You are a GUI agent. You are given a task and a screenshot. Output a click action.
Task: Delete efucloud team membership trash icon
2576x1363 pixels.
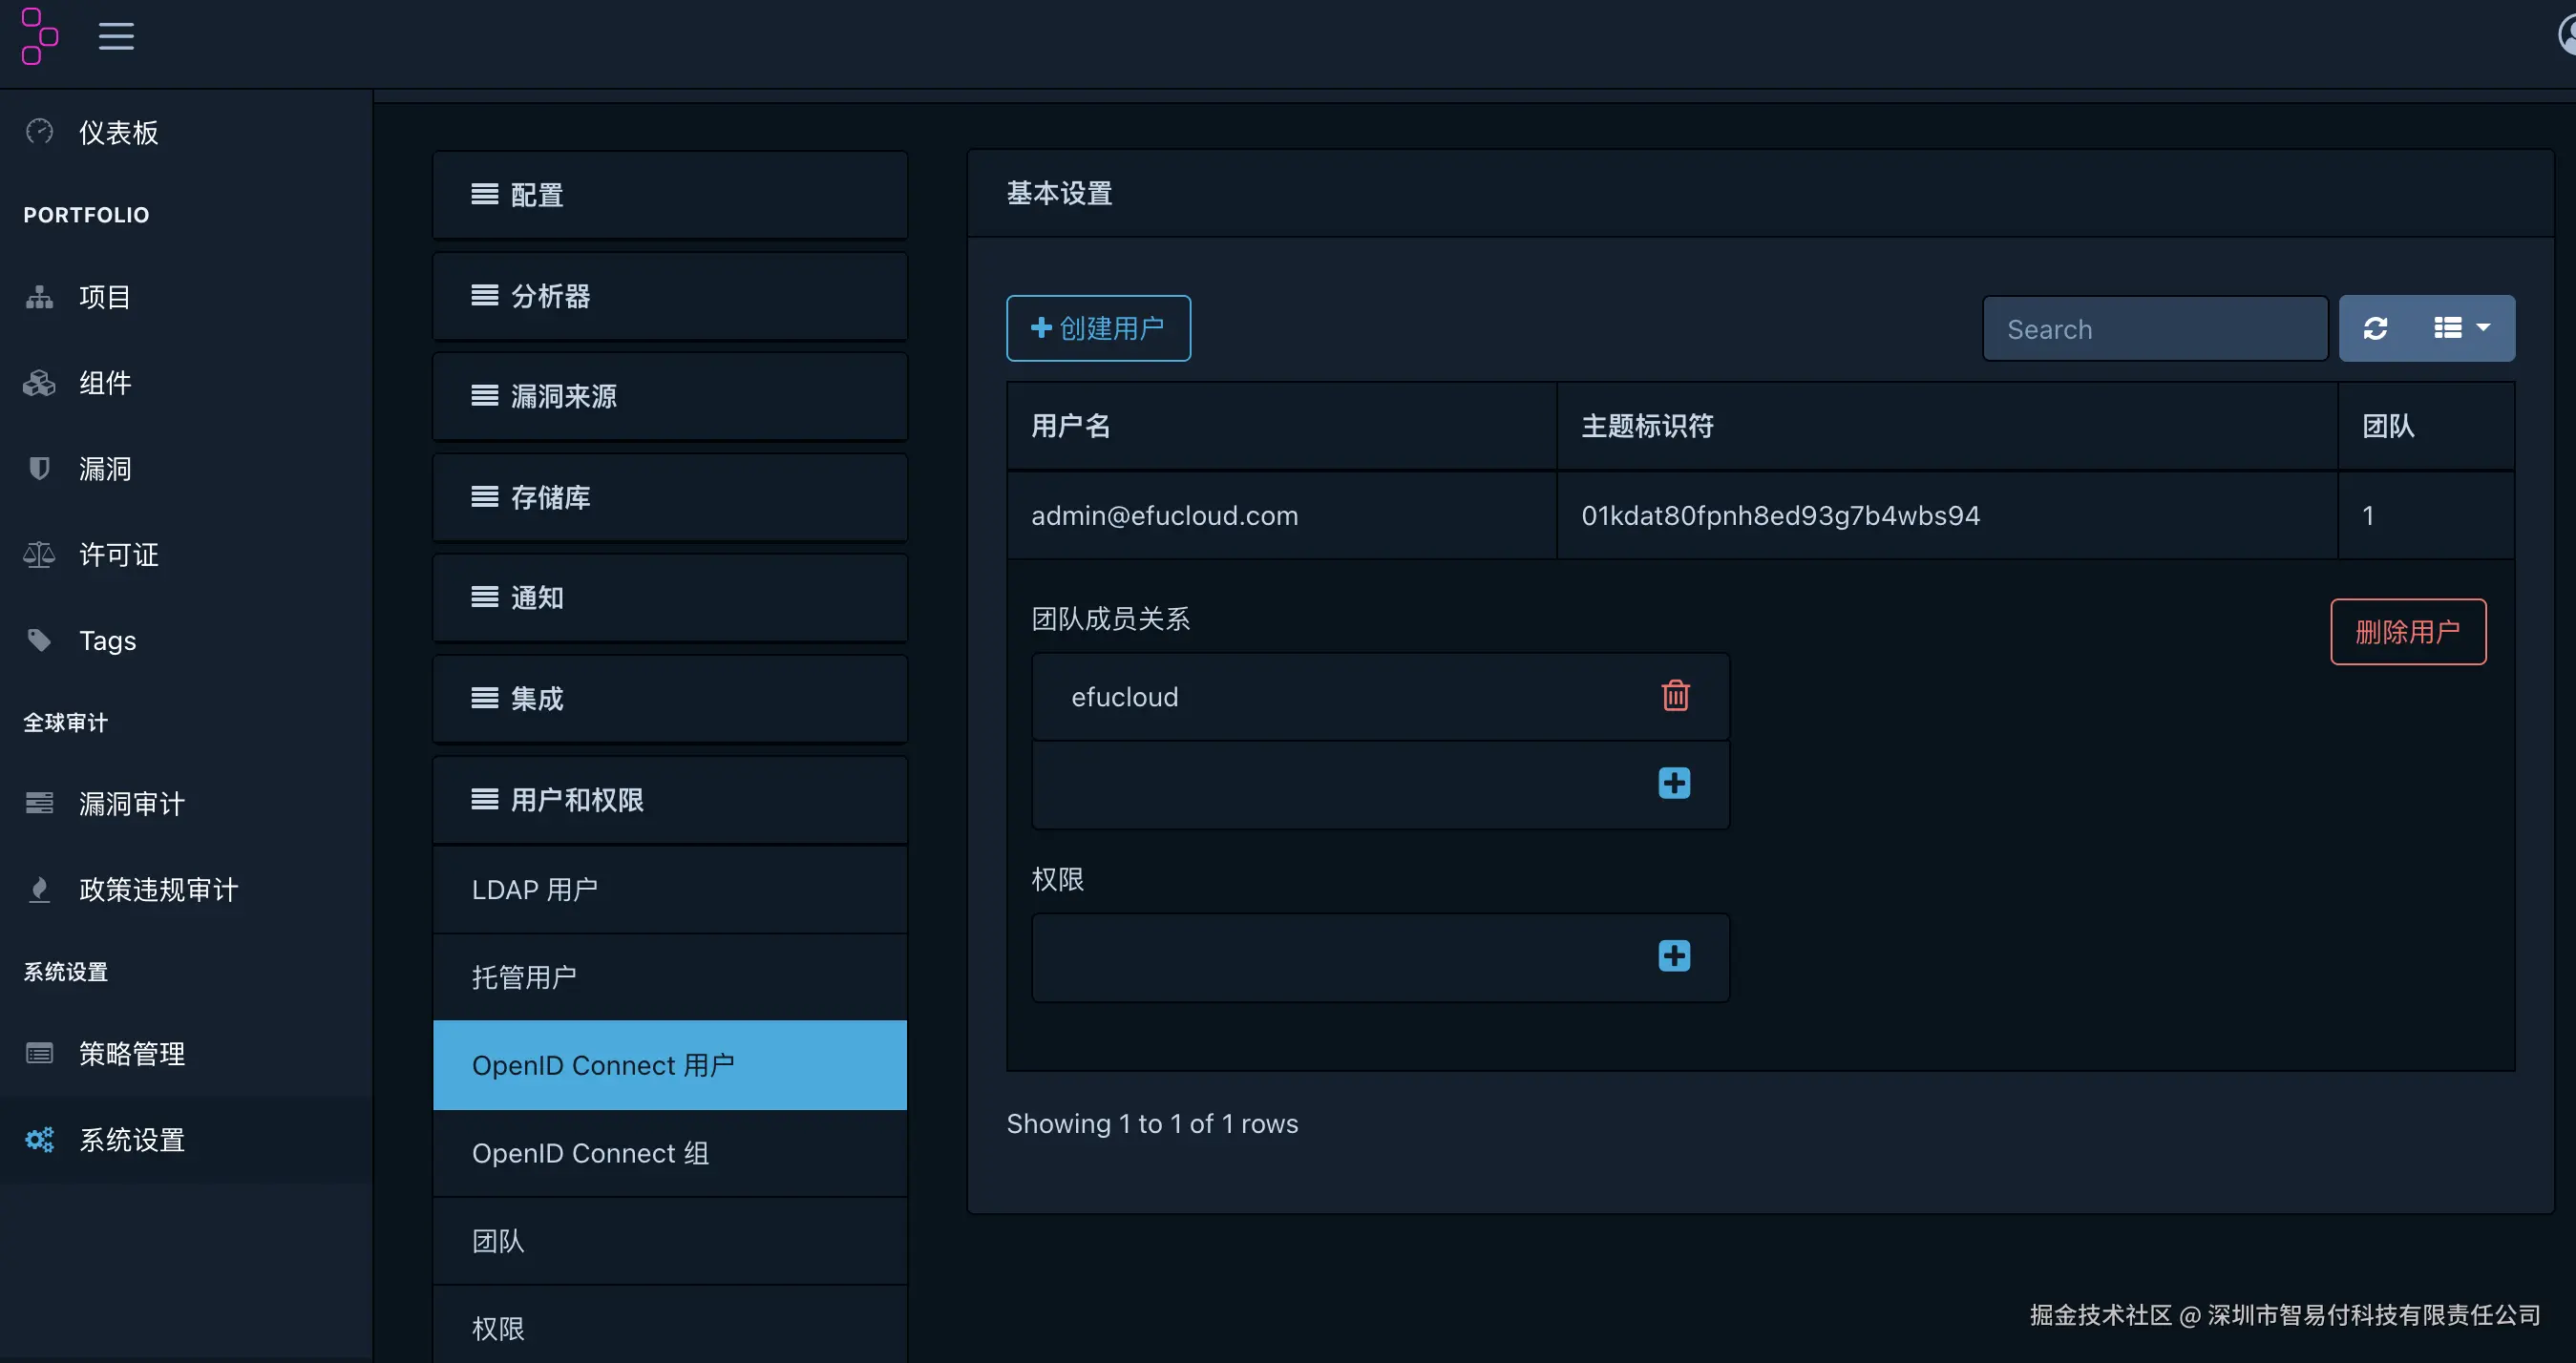click(x=1675, y=696)
